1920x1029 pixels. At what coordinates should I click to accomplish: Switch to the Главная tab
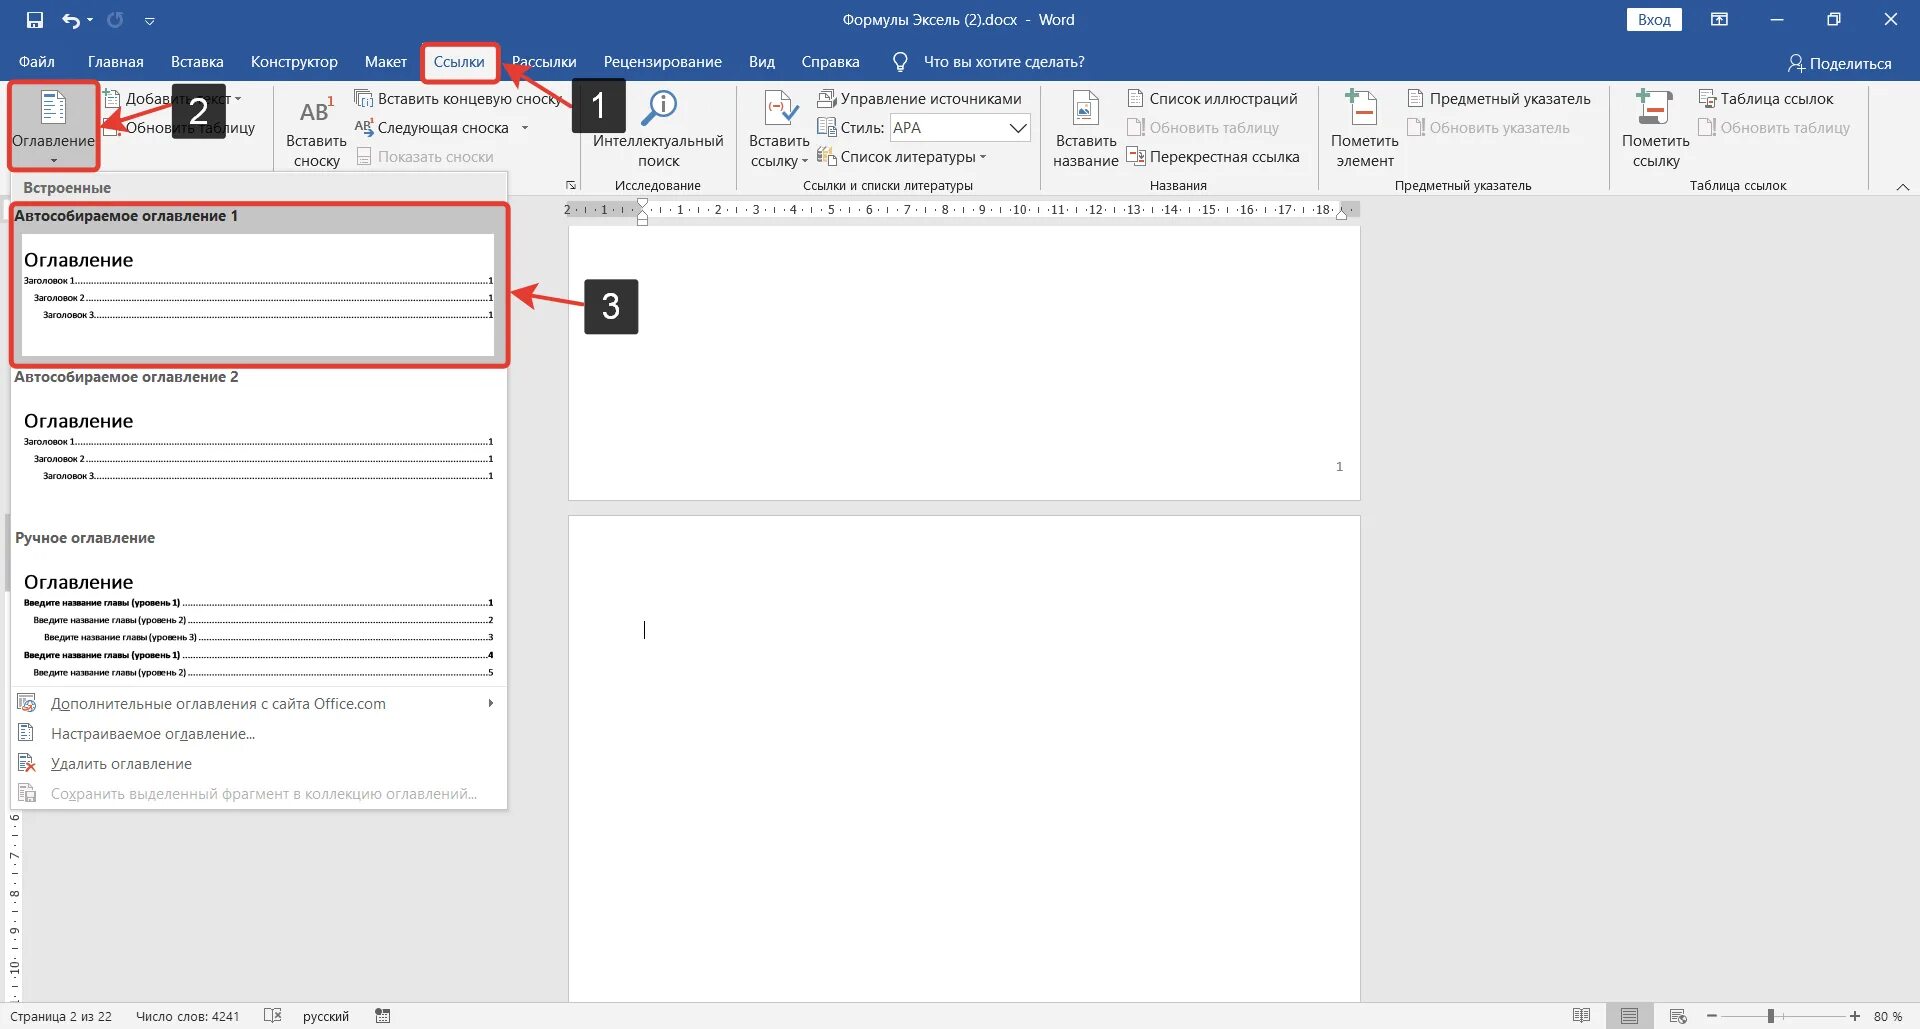(116, 62)
